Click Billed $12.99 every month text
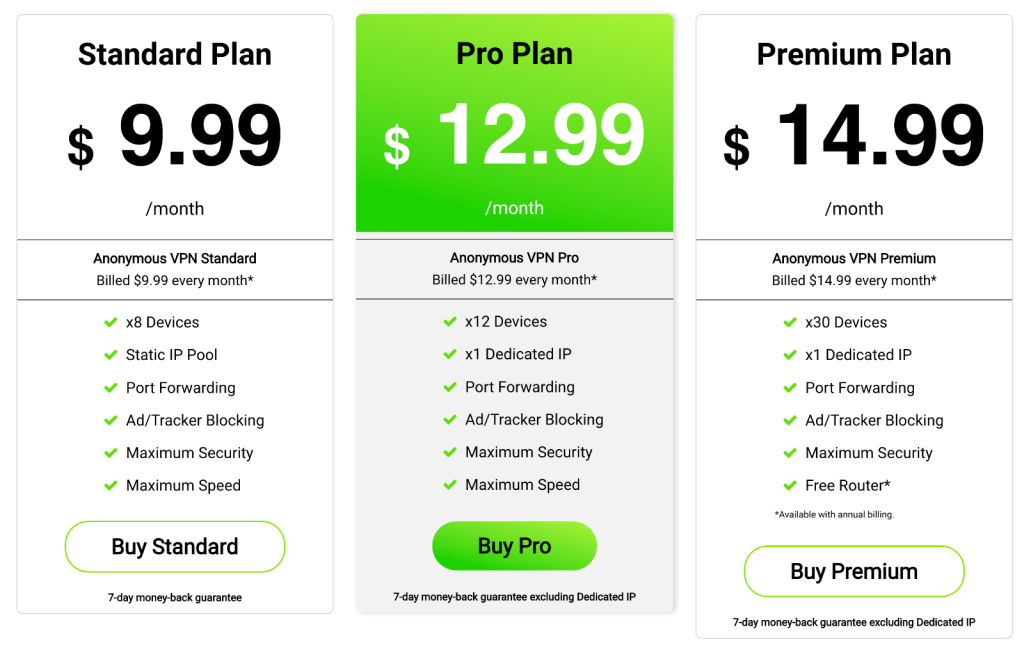 [515, 280]
